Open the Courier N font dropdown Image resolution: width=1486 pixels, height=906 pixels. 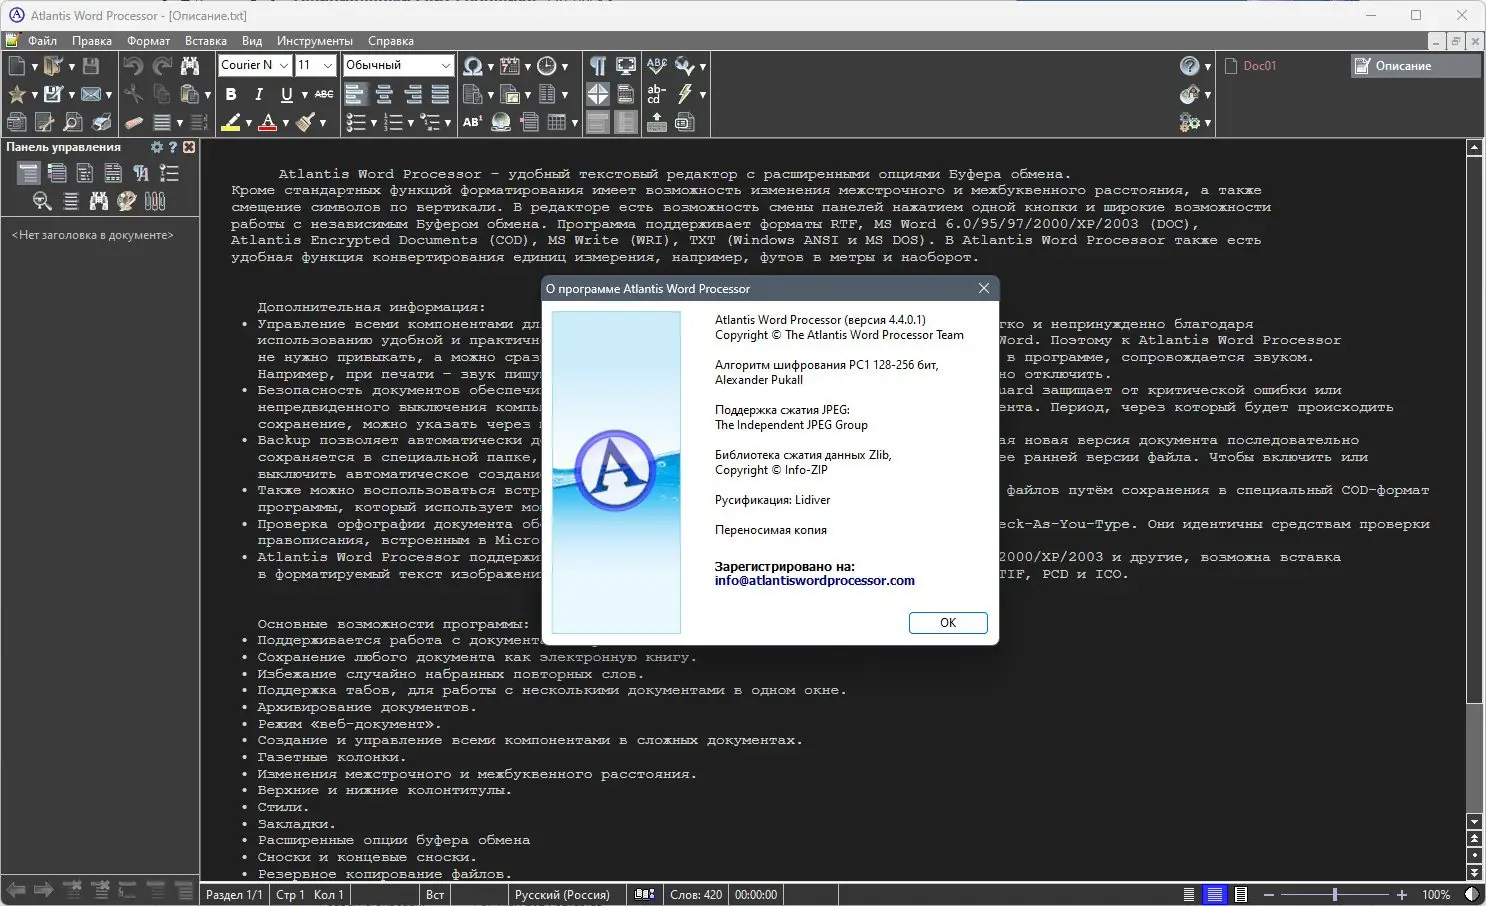255,65
